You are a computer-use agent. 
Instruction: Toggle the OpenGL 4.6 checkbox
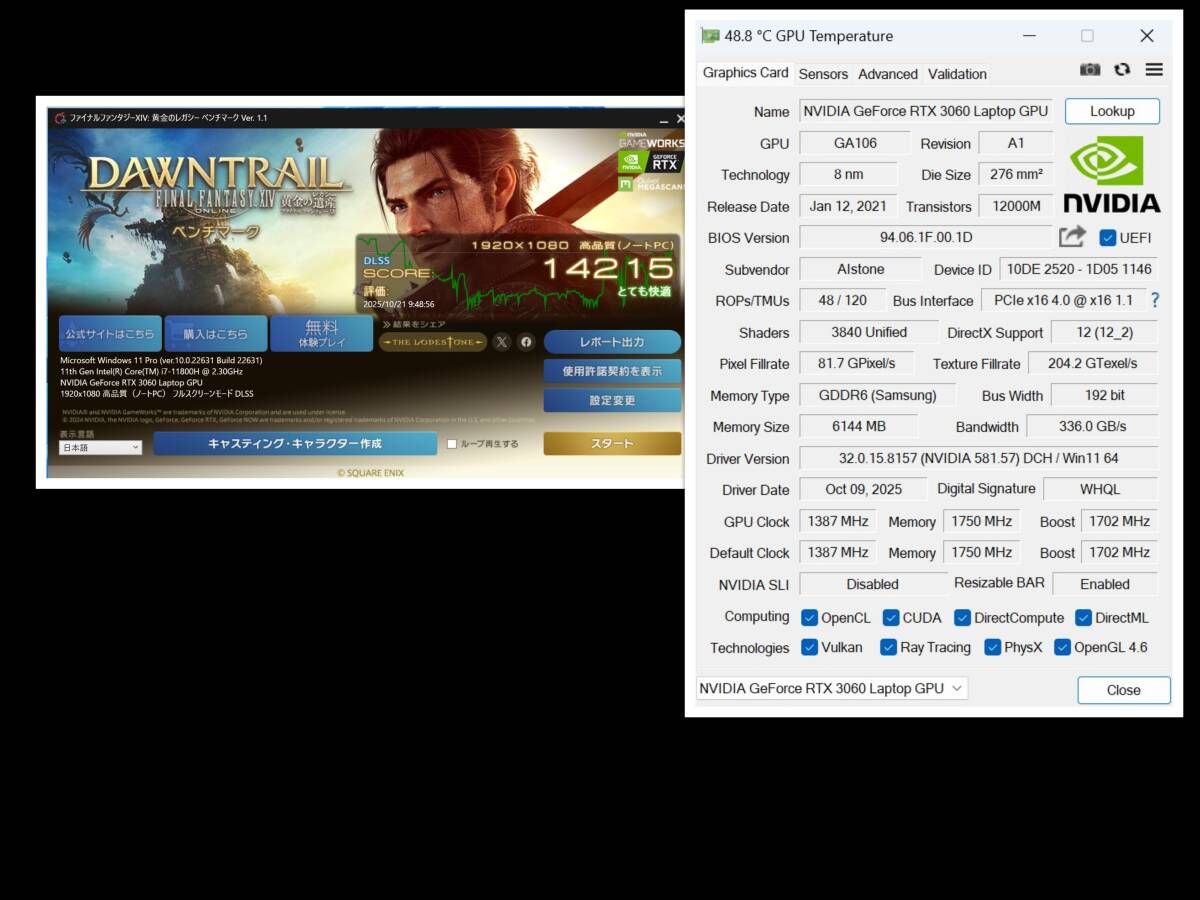(1062, 647)
